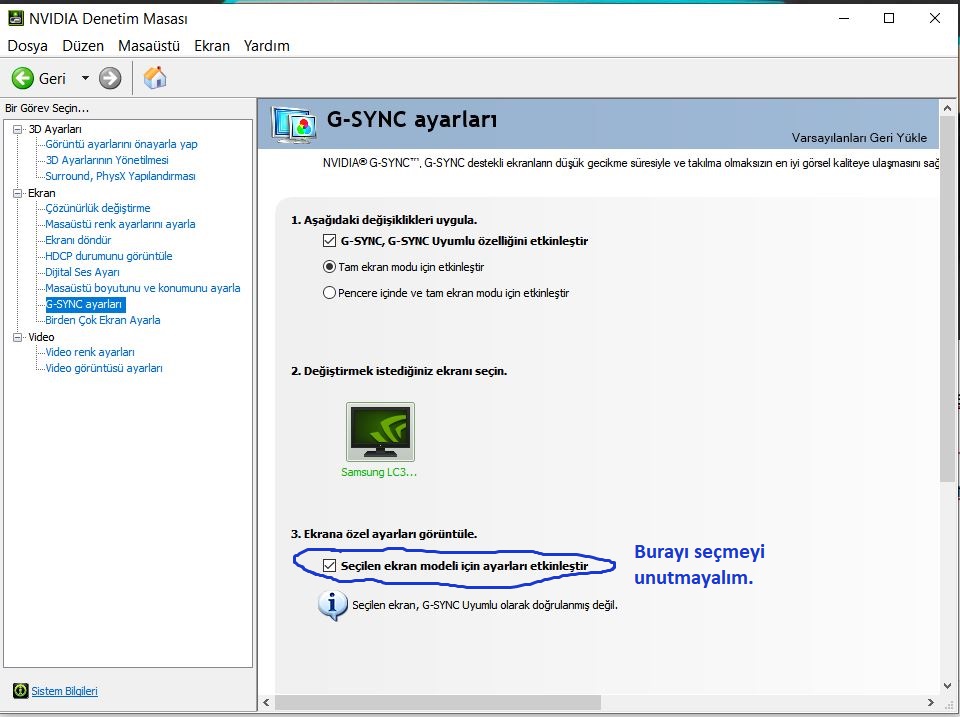
Task: Open Çözünürlük değiştirme in the task tree
Action: click(98, 208)
